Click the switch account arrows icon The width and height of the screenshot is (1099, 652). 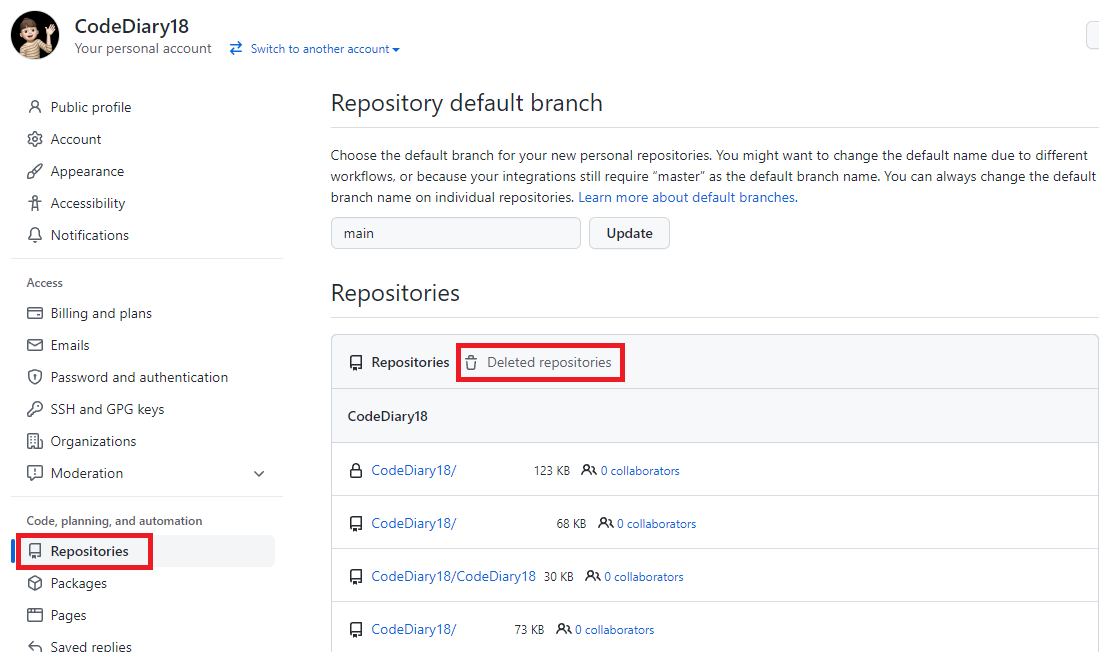236,48
